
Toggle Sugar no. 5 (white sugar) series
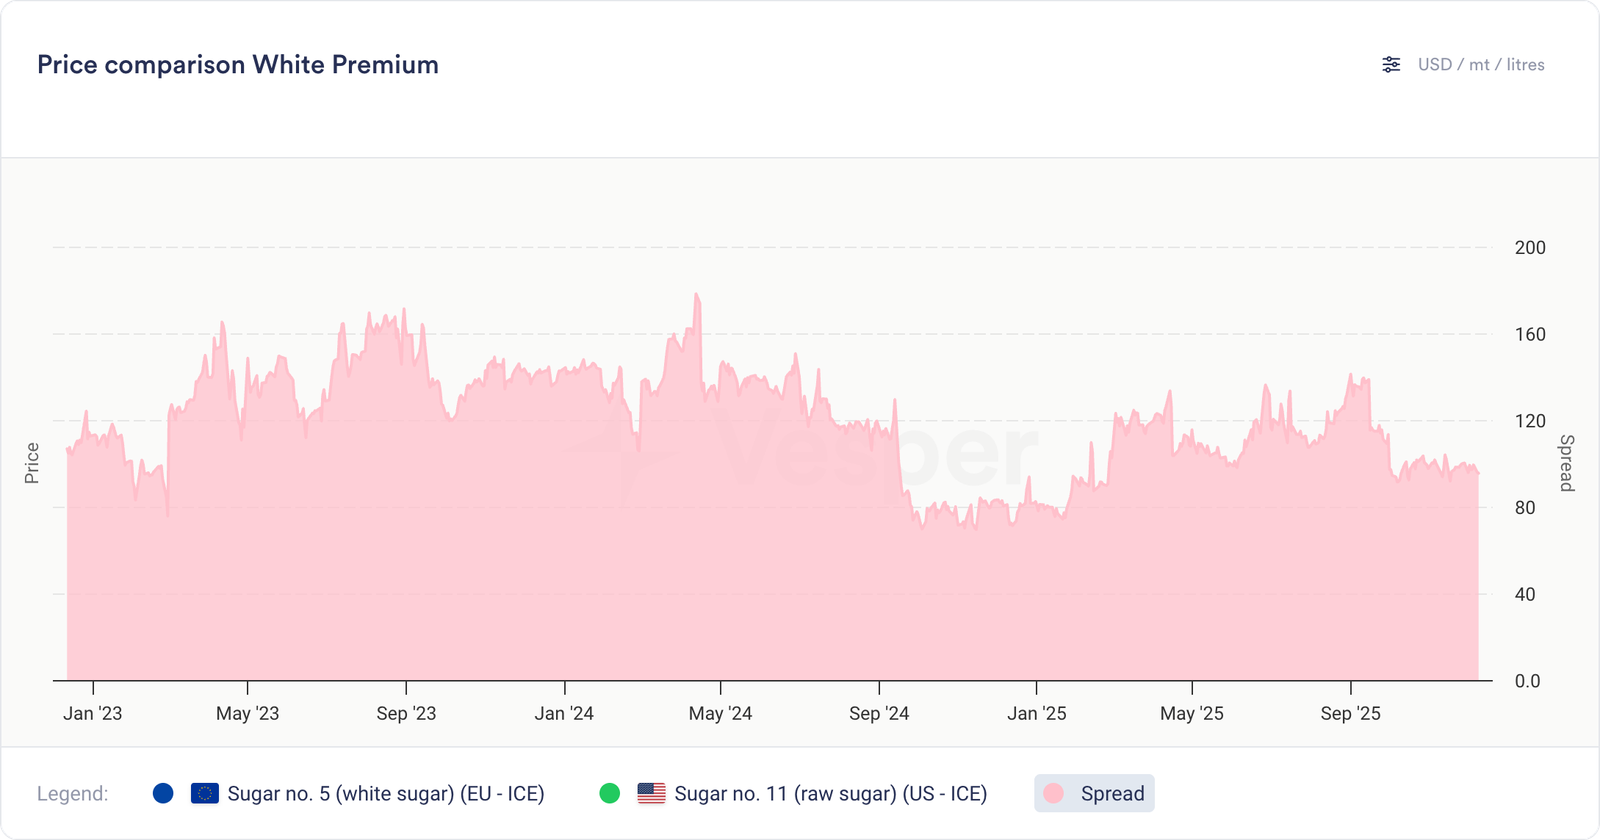point(385,794)
